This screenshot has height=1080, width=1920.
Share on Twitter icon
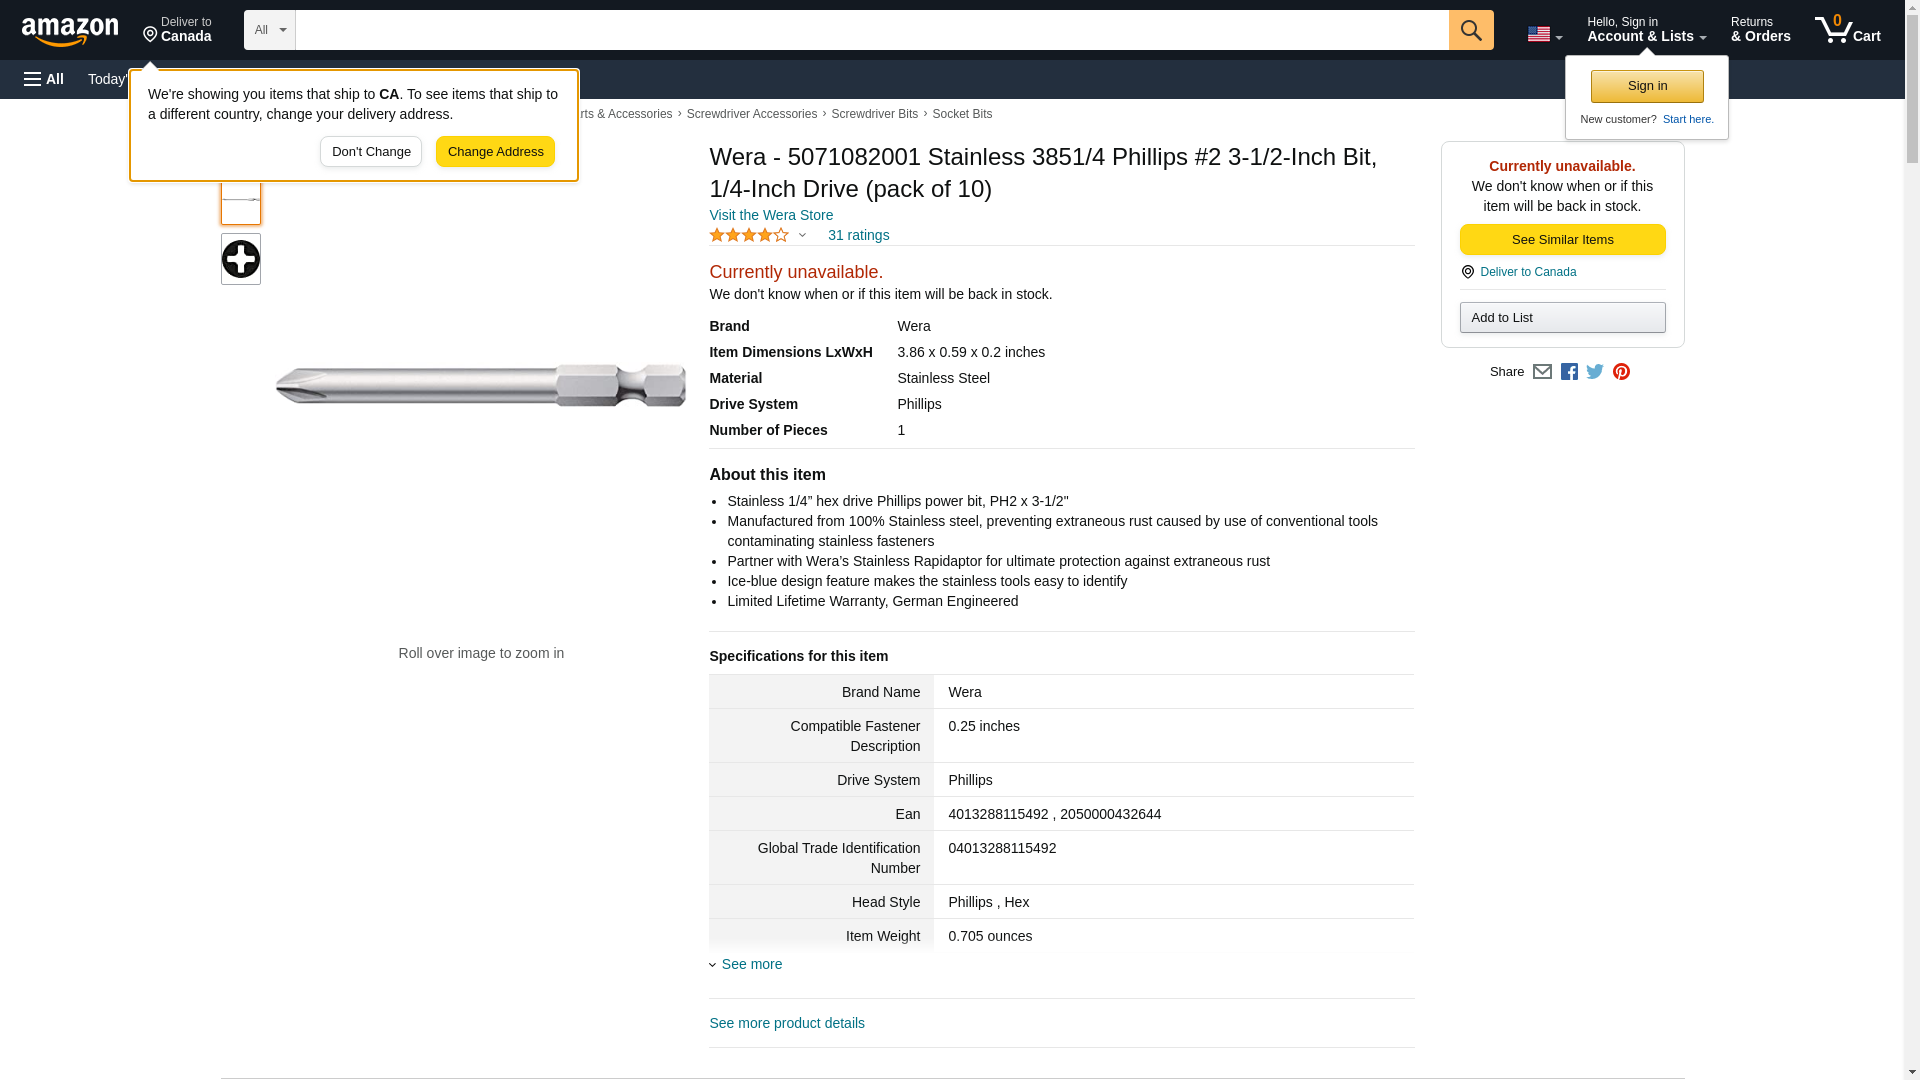click(x=1595, y=372)
